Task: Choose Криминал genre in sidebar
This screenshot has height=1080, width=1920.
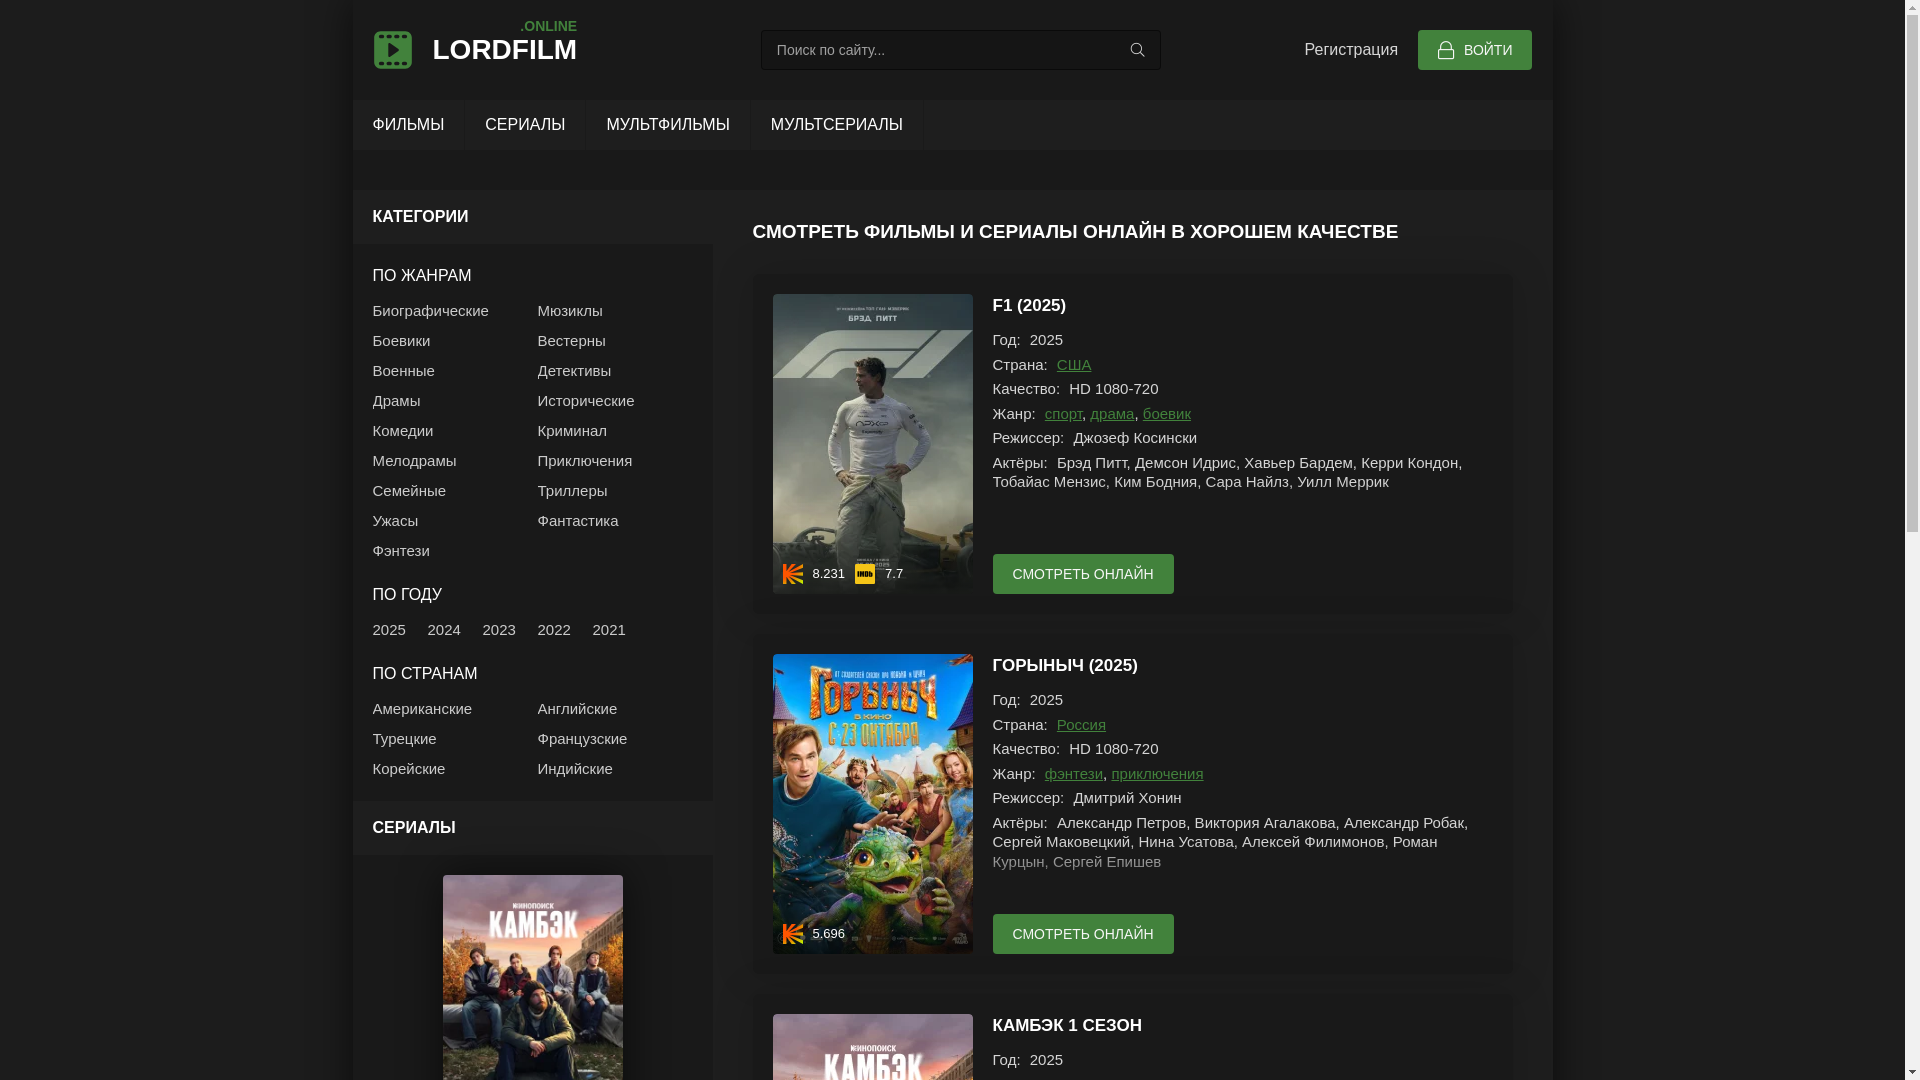Action: pos(572,431)
